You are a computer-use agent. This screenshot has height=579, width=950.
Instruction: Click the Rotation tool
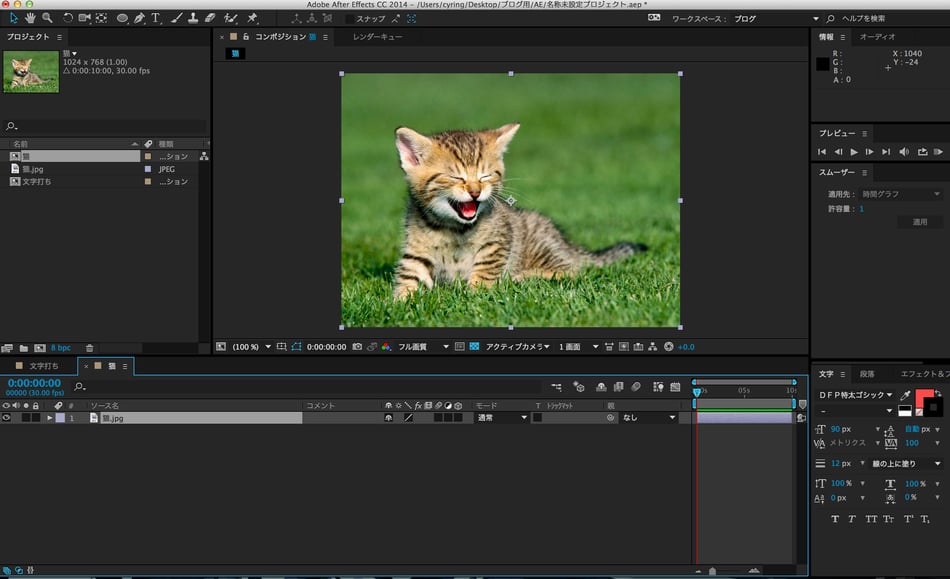(x=68, y=18)
